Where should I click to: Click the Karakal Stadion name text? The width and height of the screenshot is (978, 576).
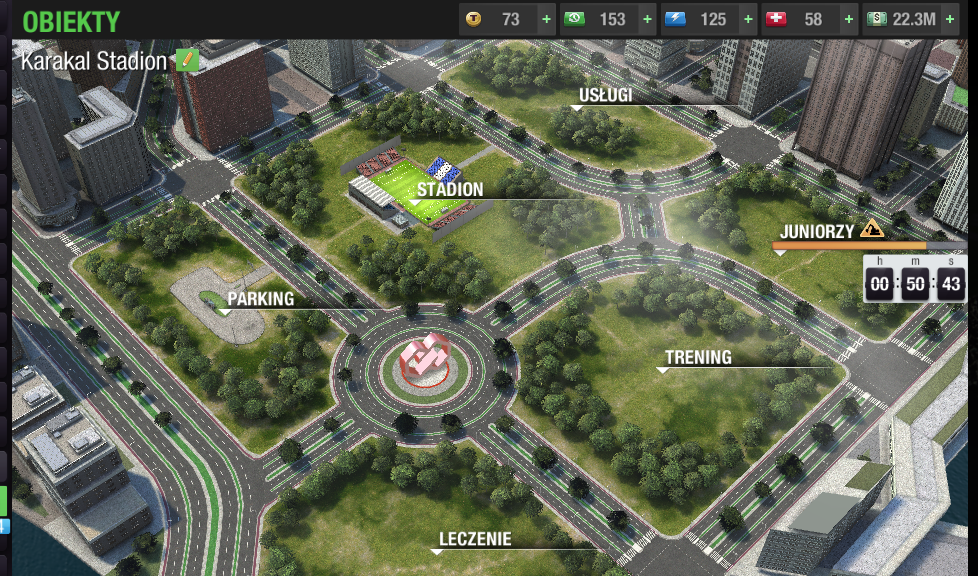94,61
